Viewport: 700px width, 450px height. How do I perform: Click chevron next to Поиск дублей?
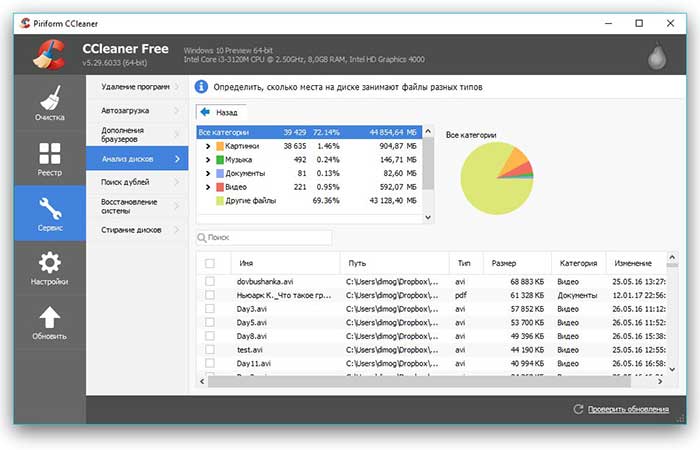tap(177, 182)
